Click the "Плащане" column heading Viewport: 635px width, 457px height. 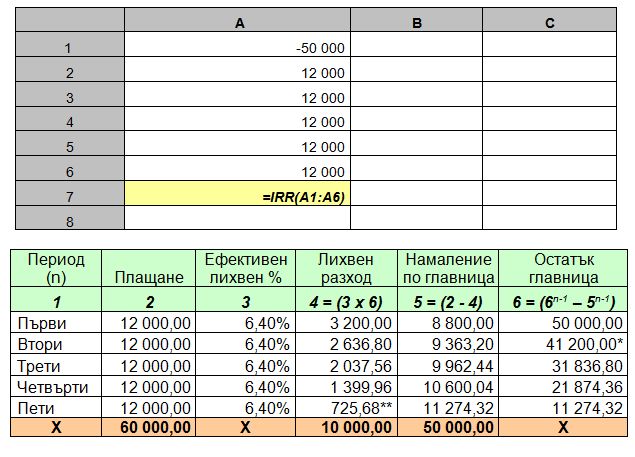(x=150, y=277)
